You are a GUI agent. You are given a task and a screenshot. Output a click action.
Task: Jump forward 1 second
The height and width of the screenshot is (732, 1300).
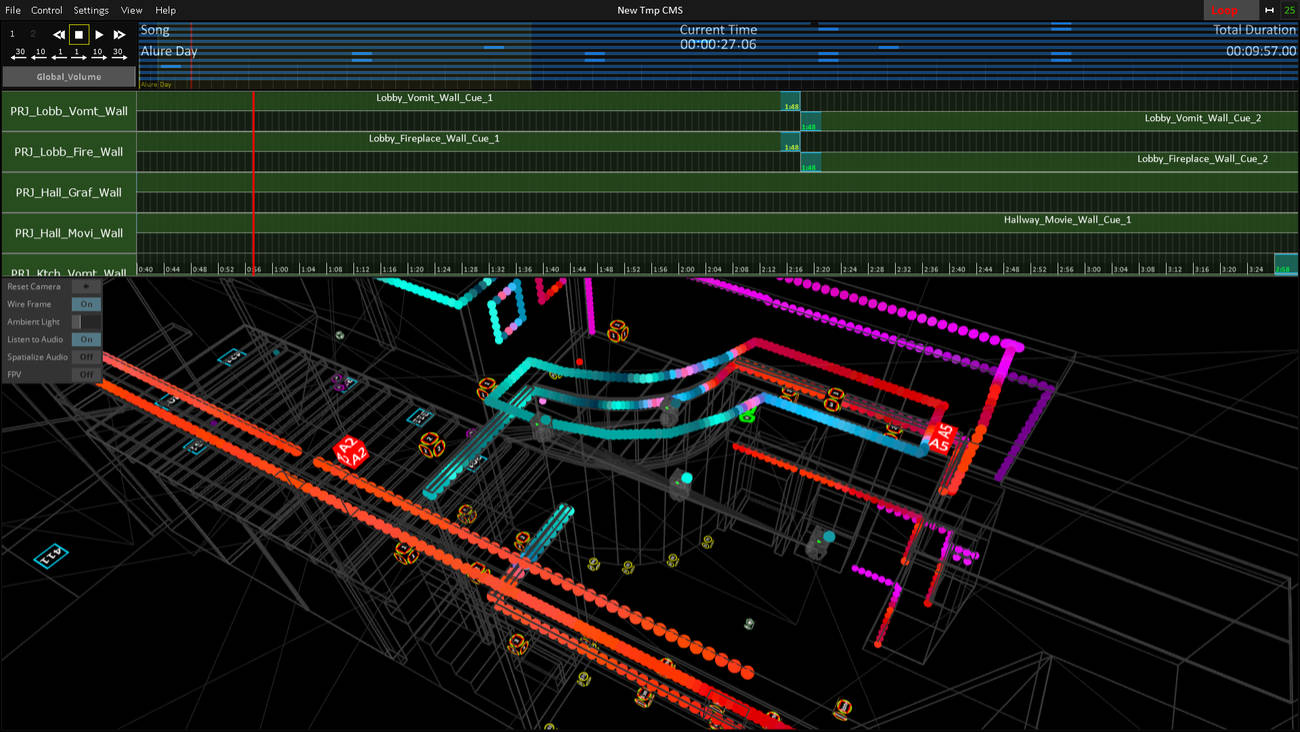tap(79, 54)
